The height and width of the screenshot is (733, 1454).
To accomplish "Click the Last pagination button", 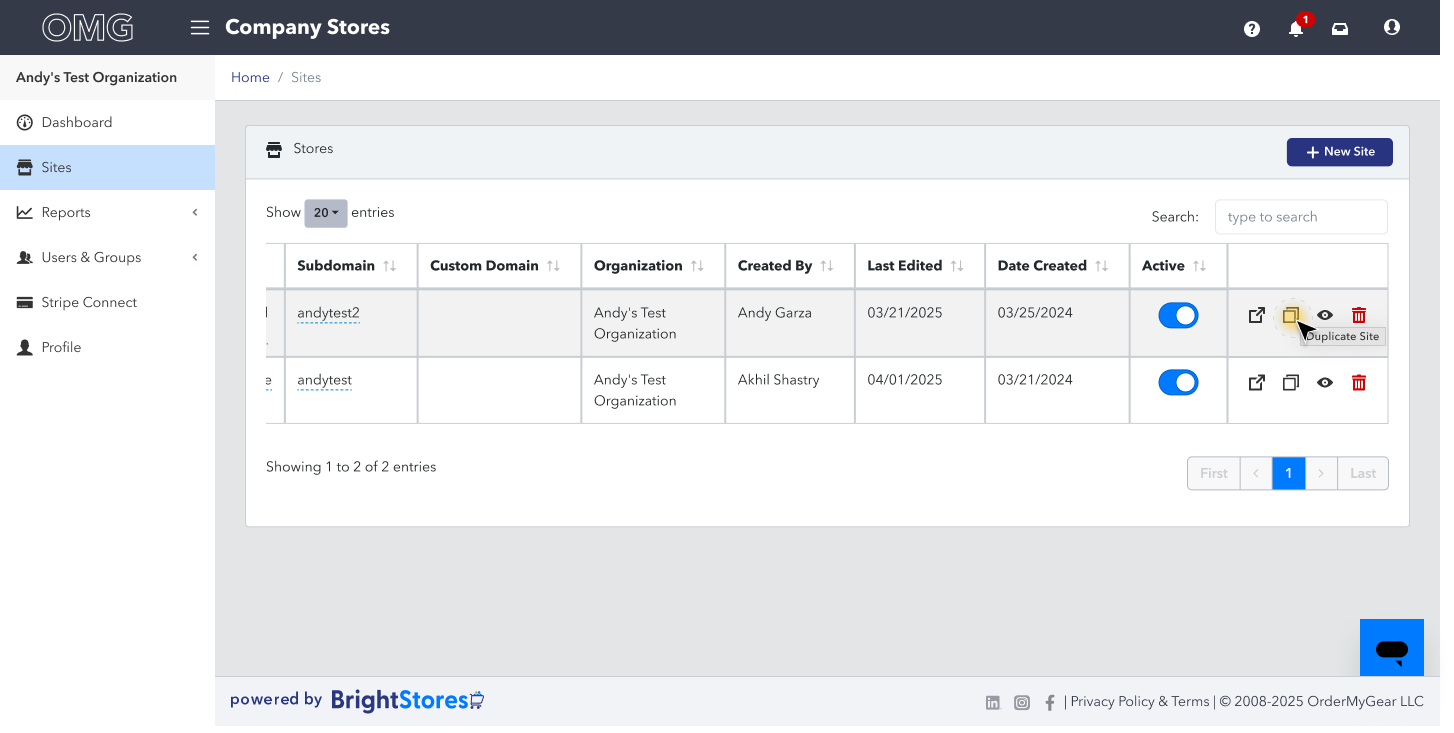I will (1363, 473).
